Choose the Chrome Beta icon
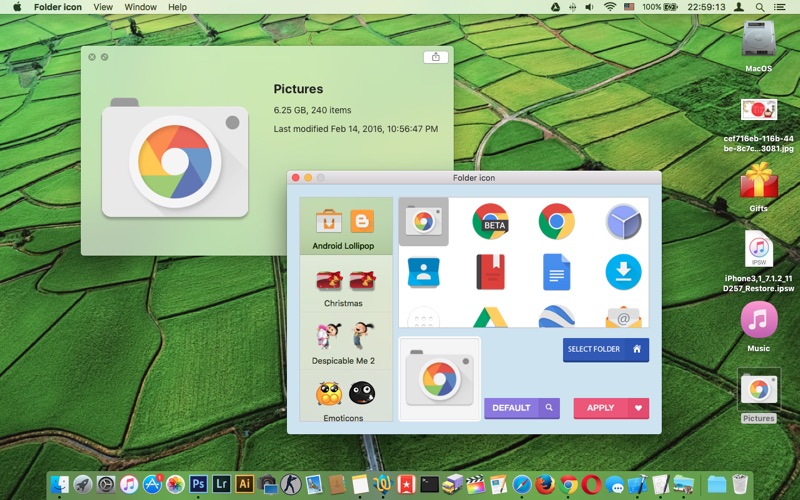Image resolution: width=800 pixels, height=500 pixels. [x=490, y=221]
